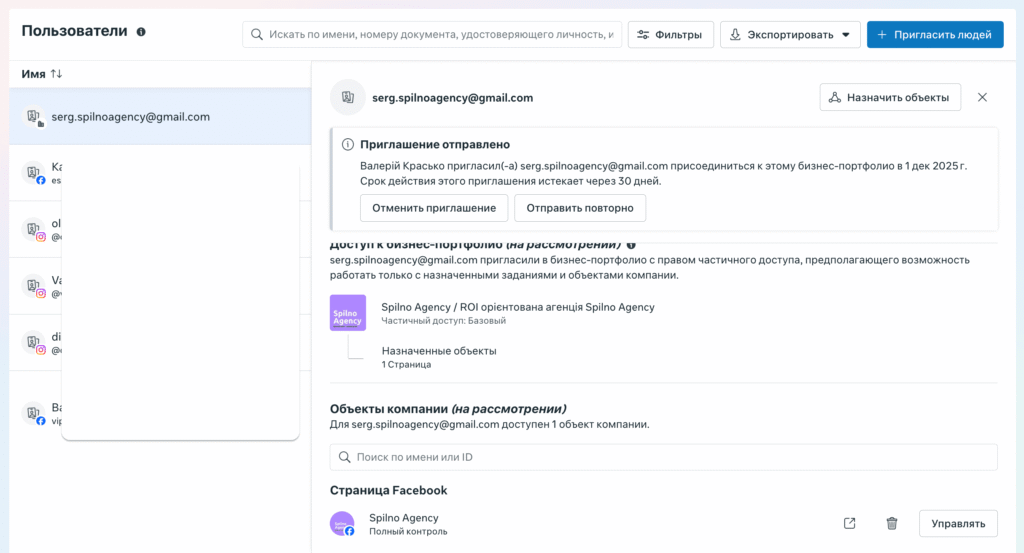1024x553 pixels.
Task: Close the user details panel
Action: tap(982, 97)
